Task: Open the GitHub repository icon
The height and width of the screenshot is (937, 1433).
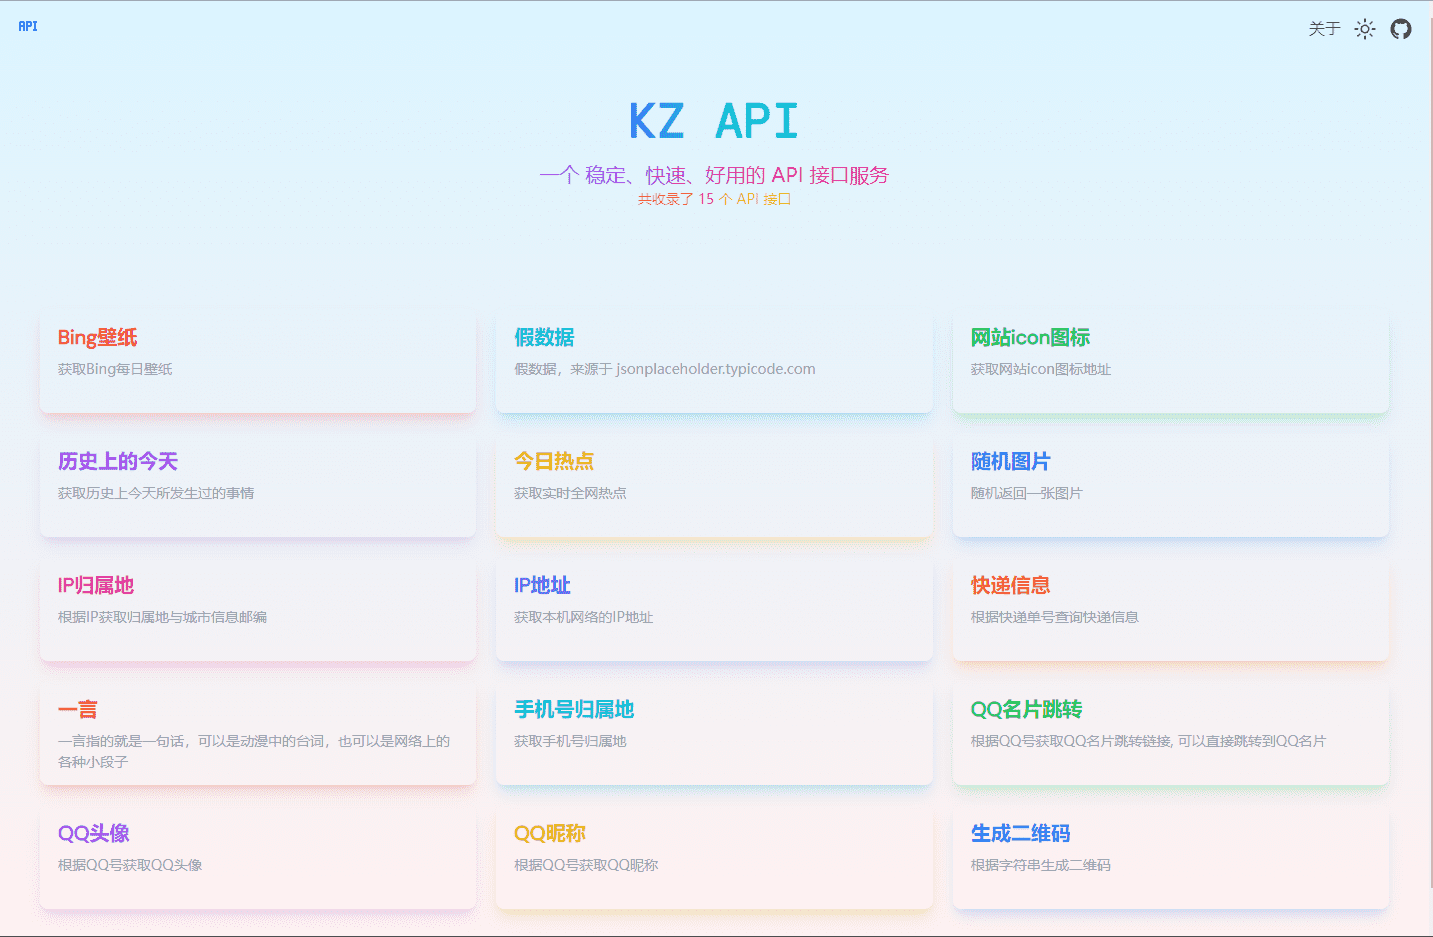Action: pos(1400,29)
